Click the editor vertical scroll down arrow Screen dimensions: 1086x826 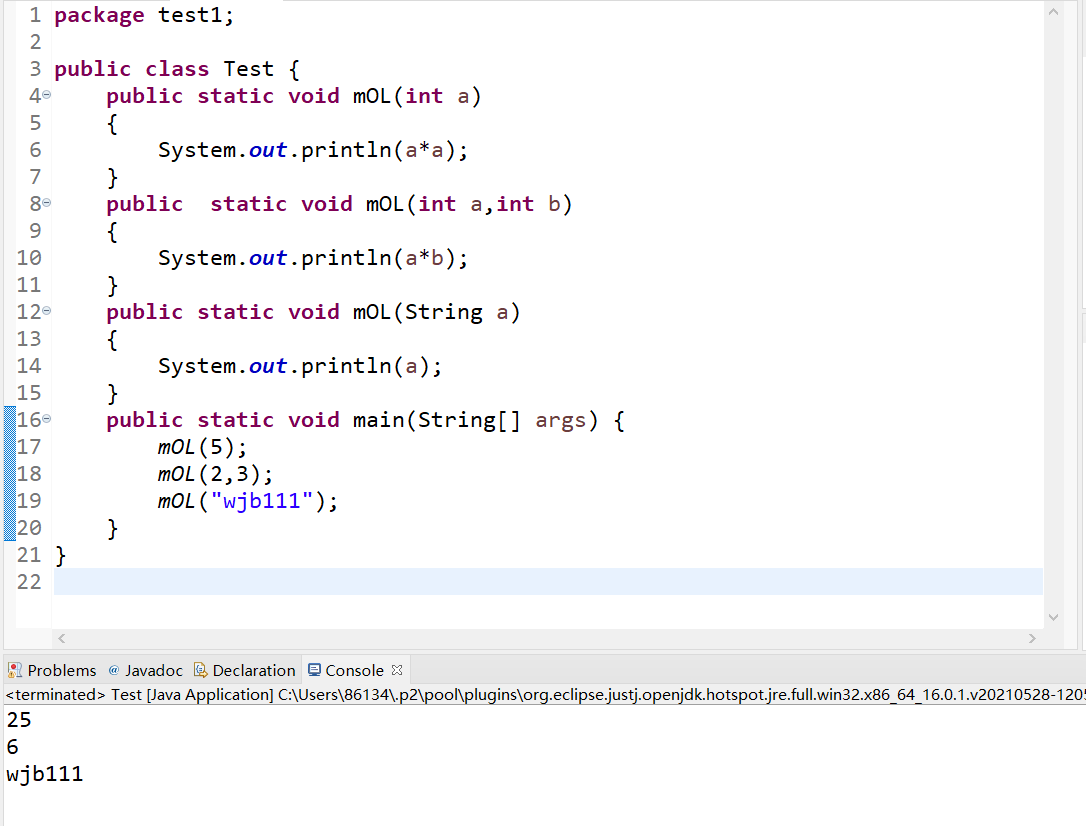point(1053,617)
